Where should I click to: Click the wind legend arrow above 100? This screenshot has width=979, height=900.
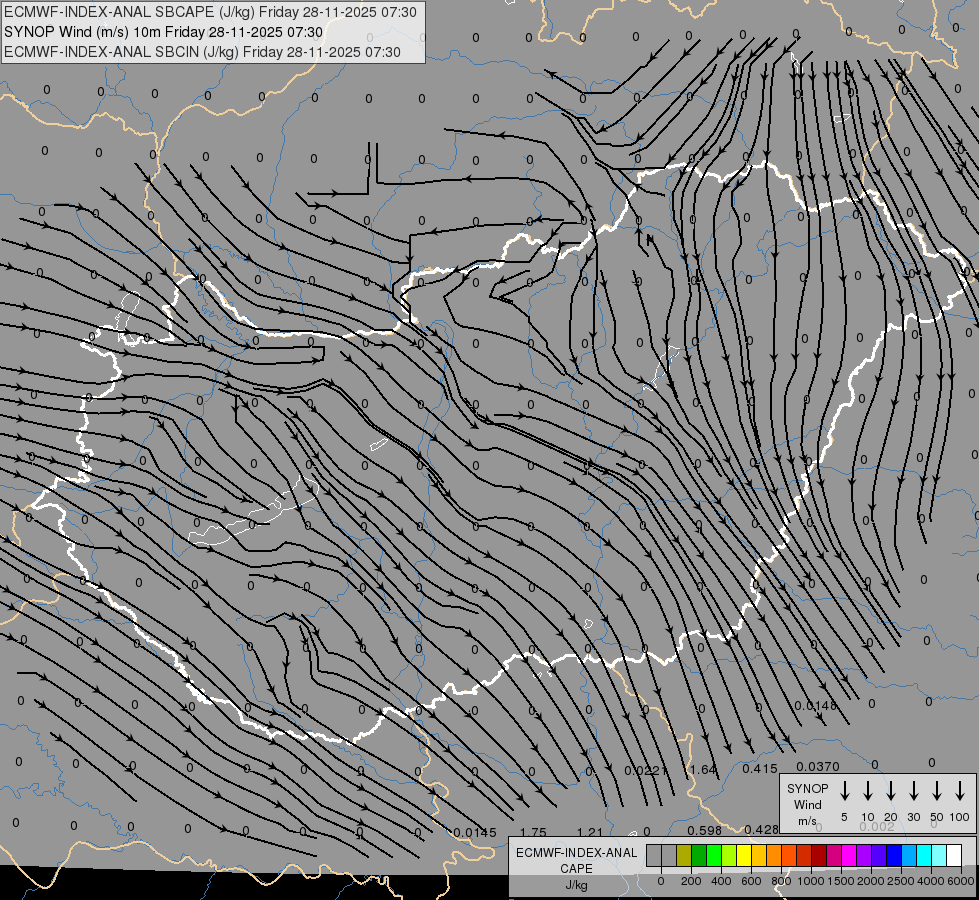coord(960,791)
